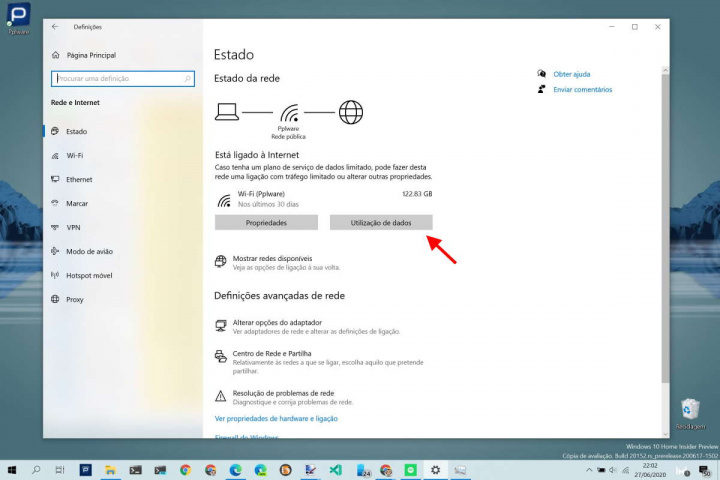The width and height of the screenshot is (720, 480).
Task: Launch Resolução de problemas de rede
Action: tap(283, 394)
